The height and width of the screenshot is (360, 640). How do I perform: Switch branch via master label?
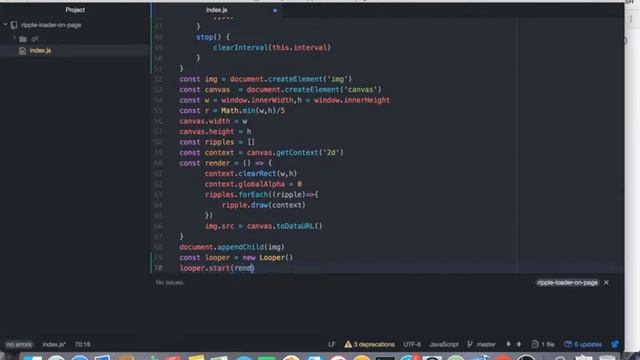coord(486,344)
